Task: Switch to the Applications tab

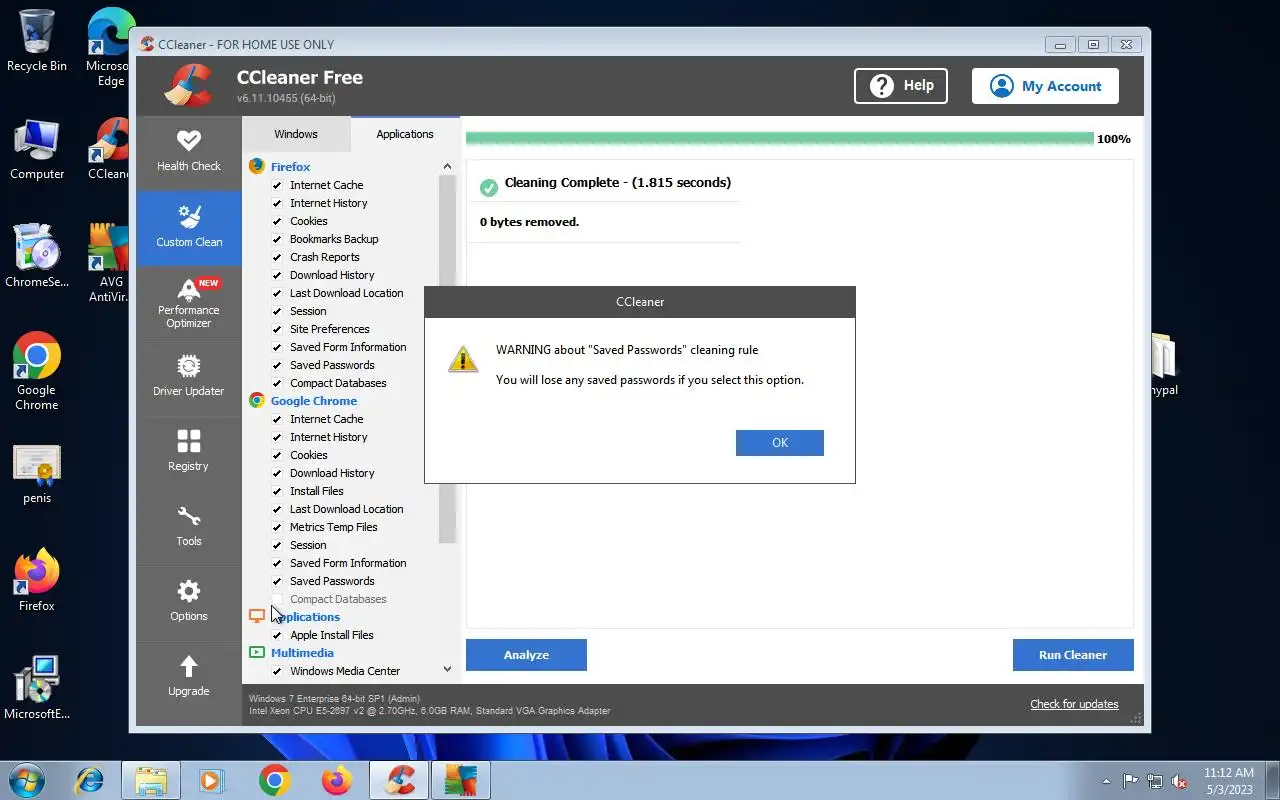Action: [x=405, y=134]
